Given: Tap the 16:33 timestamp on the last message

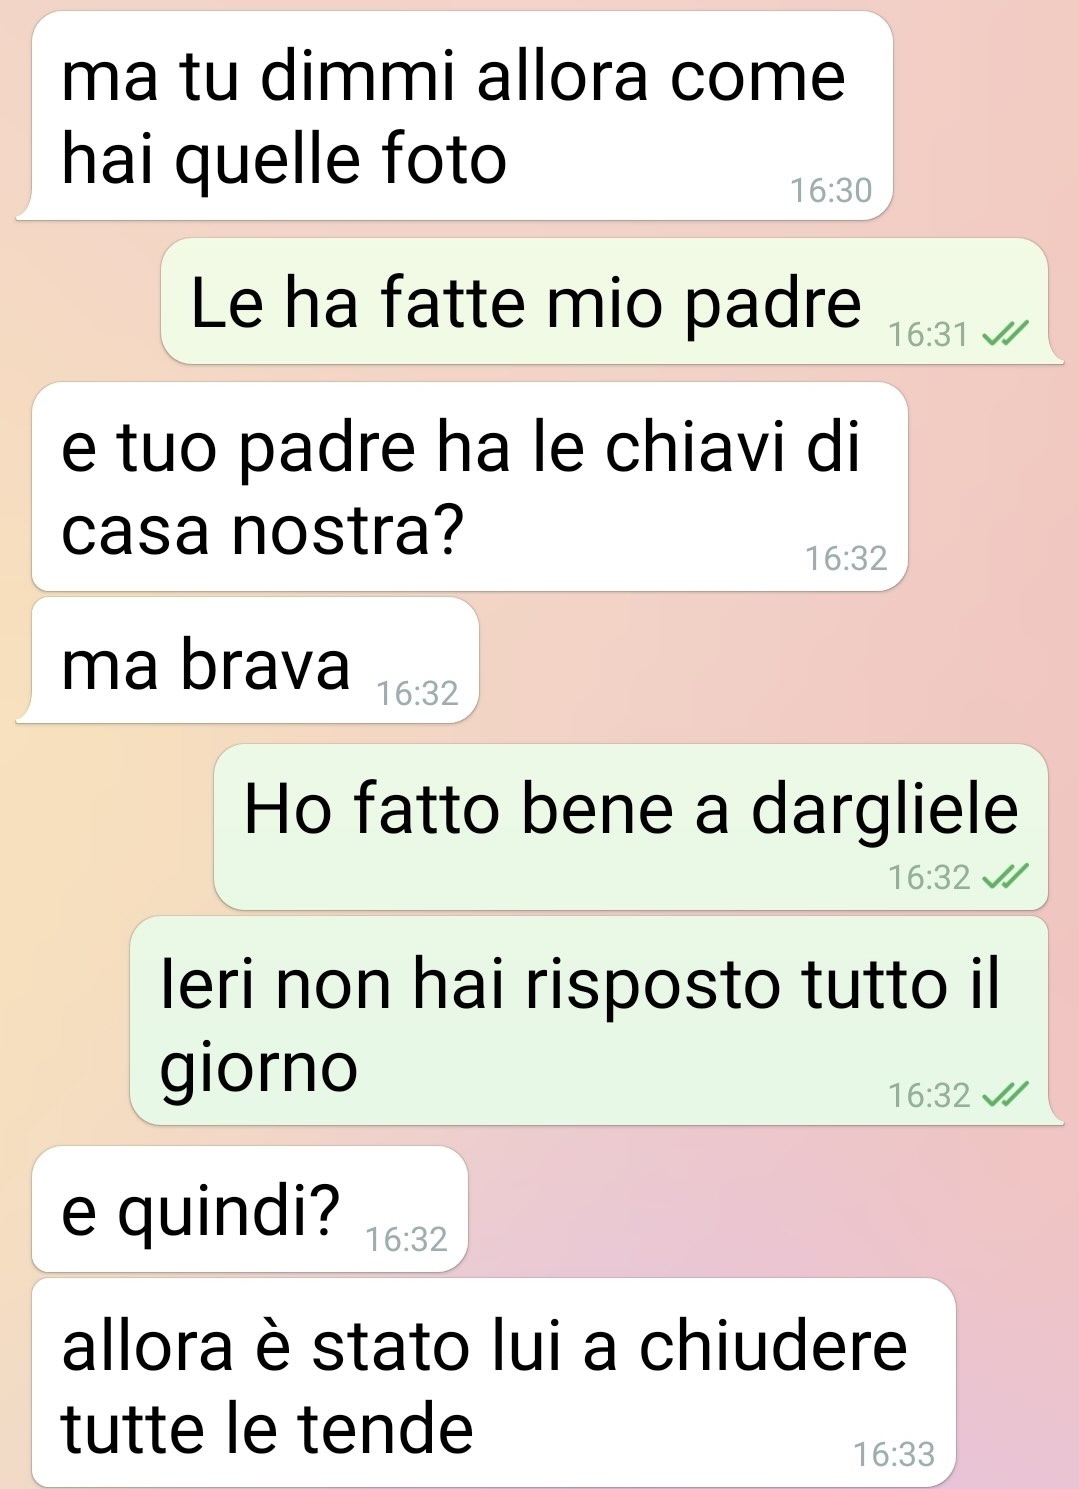Looking at the screenshot, I should 894,1454.
